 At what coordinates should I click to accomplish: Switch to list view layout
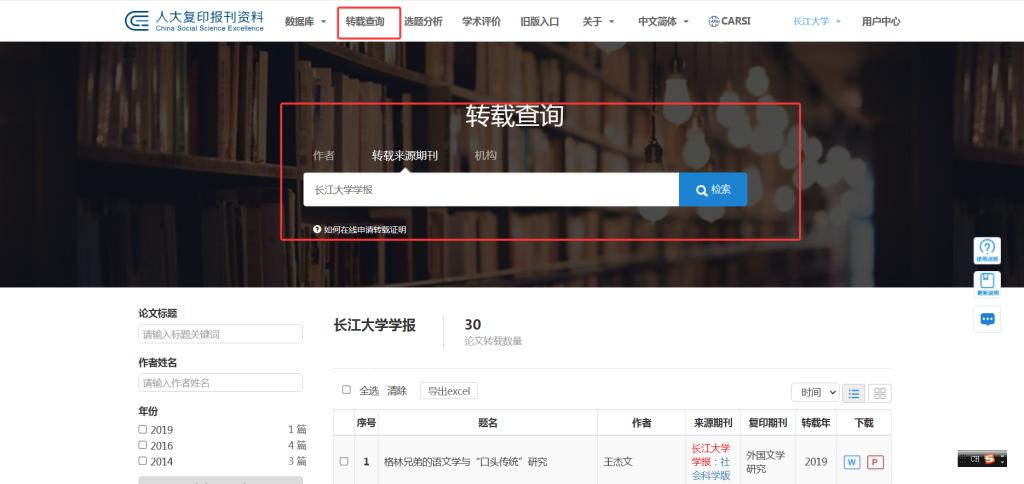(x=854, y=393)
